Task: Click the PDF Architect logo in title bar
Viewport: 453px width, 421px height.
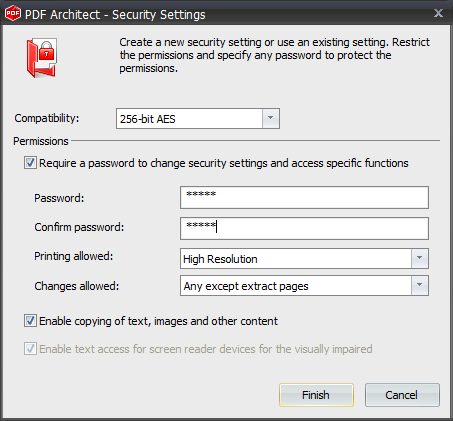Action: (13, 13)
